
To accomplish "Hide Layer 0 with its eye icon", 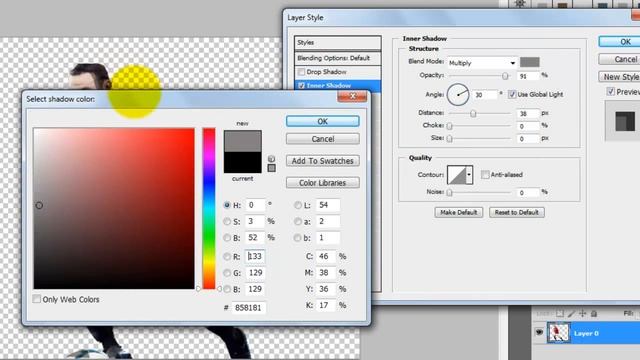I will (x=539, y=333).
